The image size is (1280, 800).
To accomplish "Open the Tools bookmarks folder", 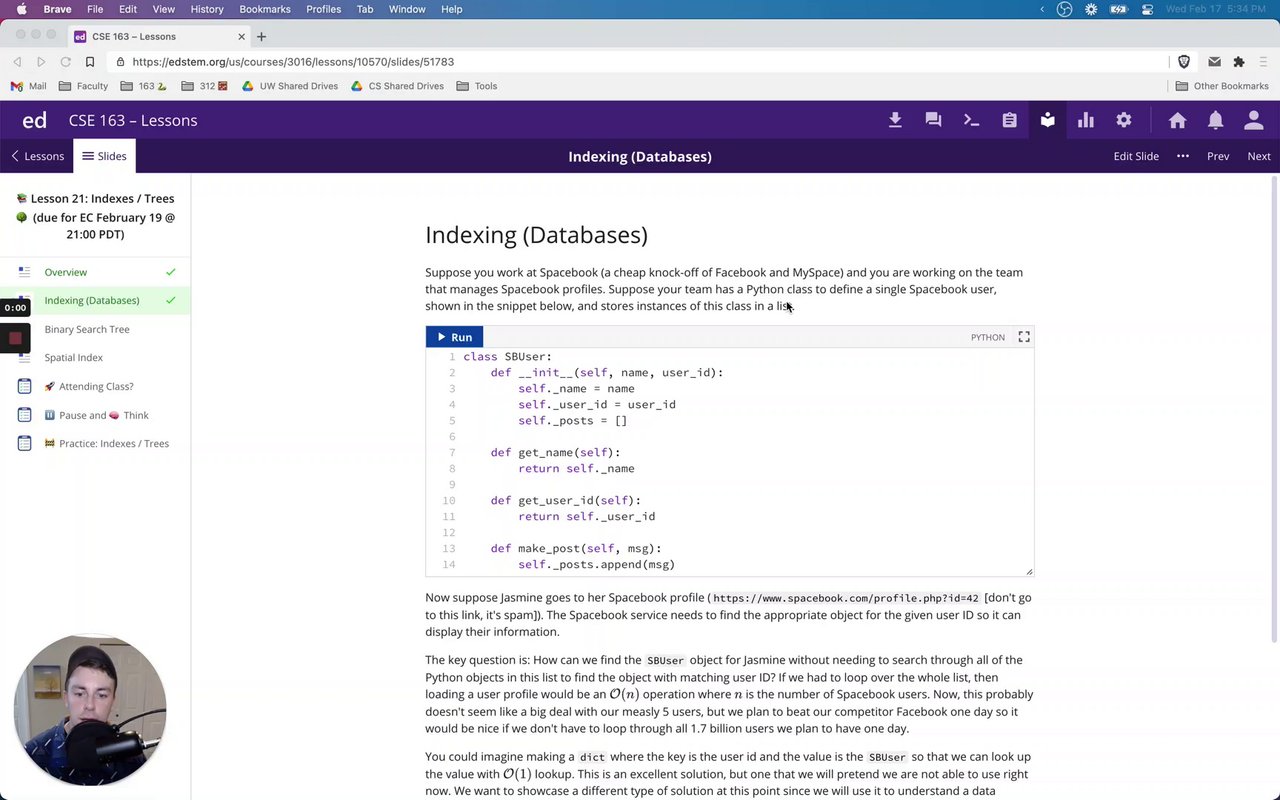I will click(x=477, y=86).
